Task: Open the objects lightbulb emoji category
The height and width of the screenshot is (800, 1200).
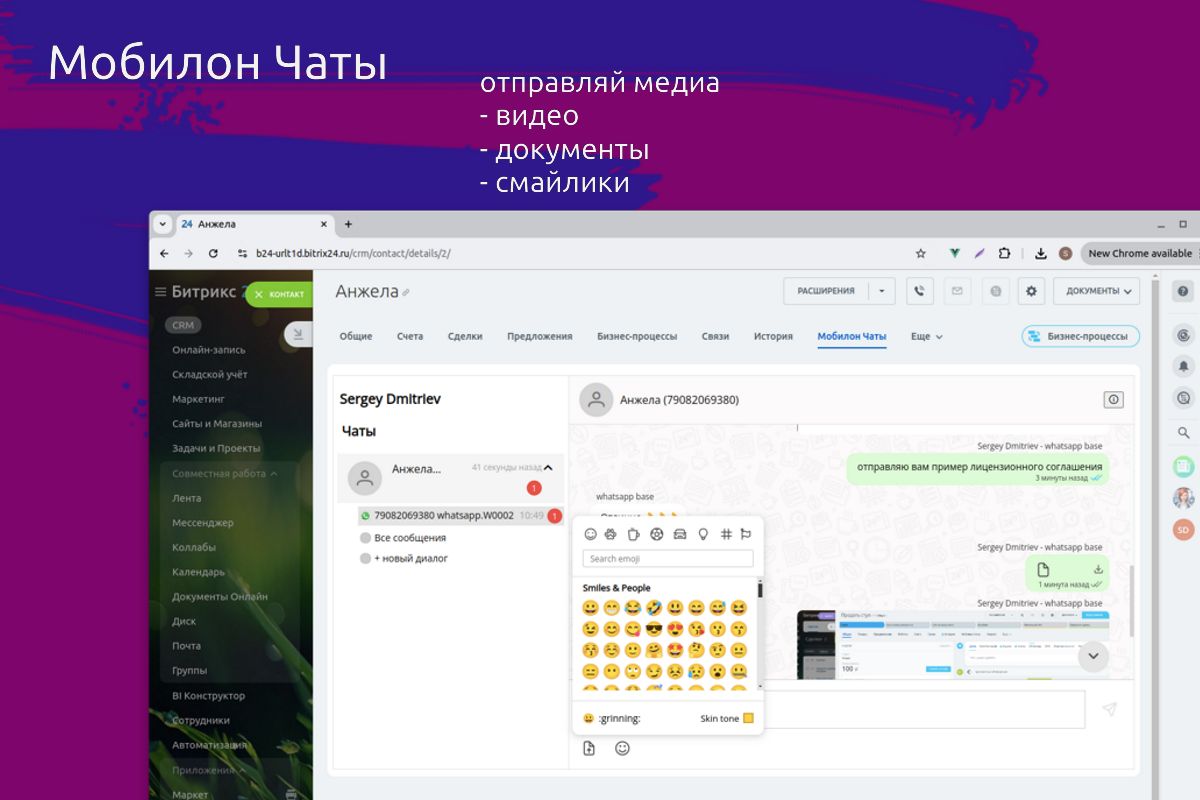Action: pyautogui.click(x=702, y=534)
